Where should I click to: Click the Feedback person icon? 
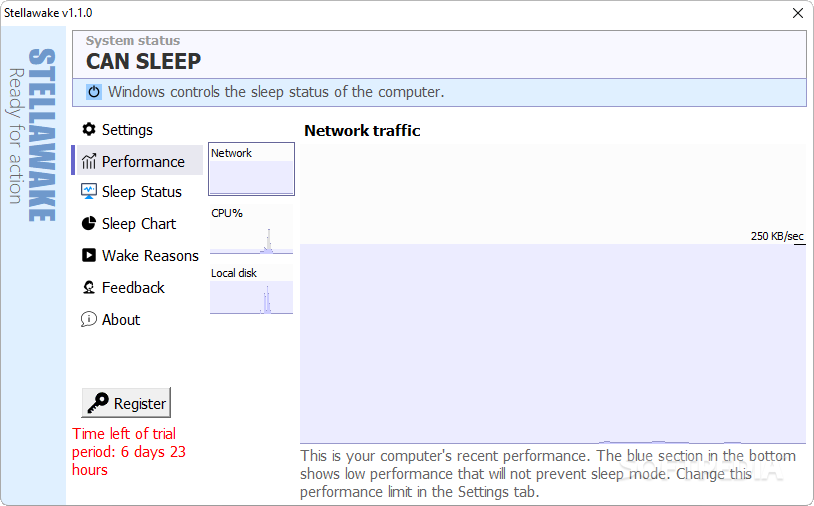(89, 288)
